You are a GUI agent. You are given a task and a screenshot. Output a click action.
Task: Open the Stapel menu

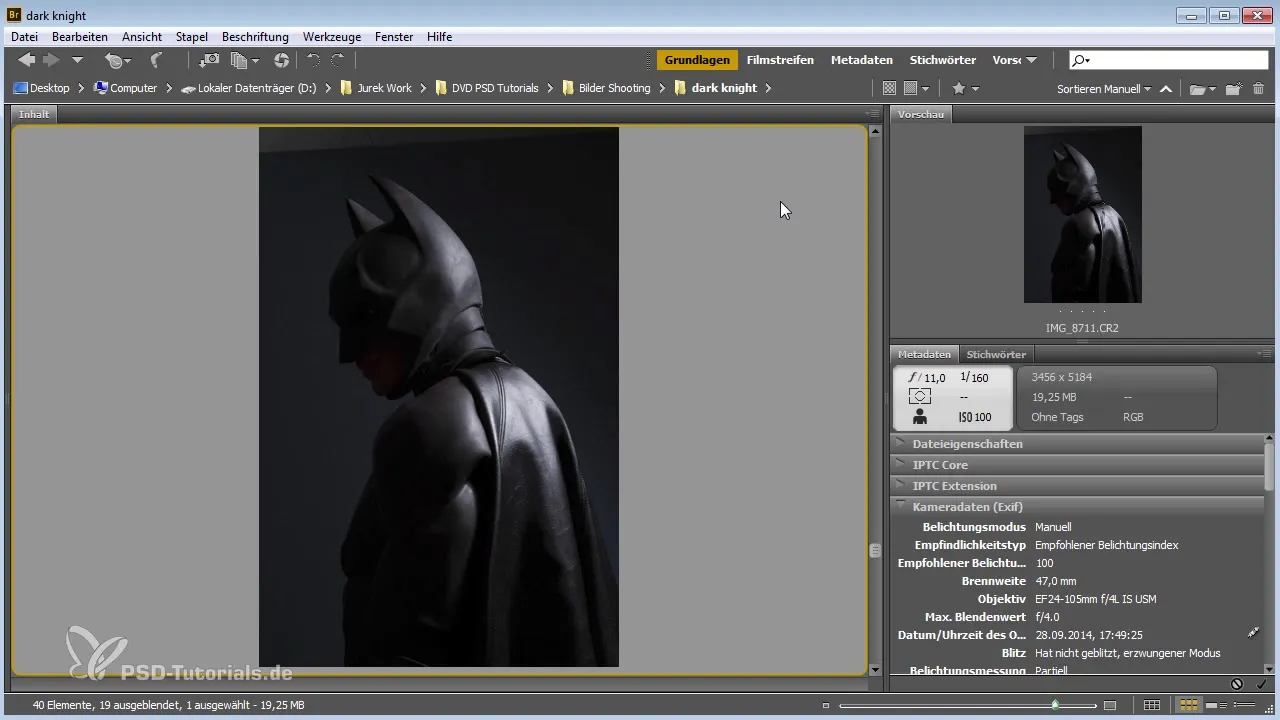192,37
